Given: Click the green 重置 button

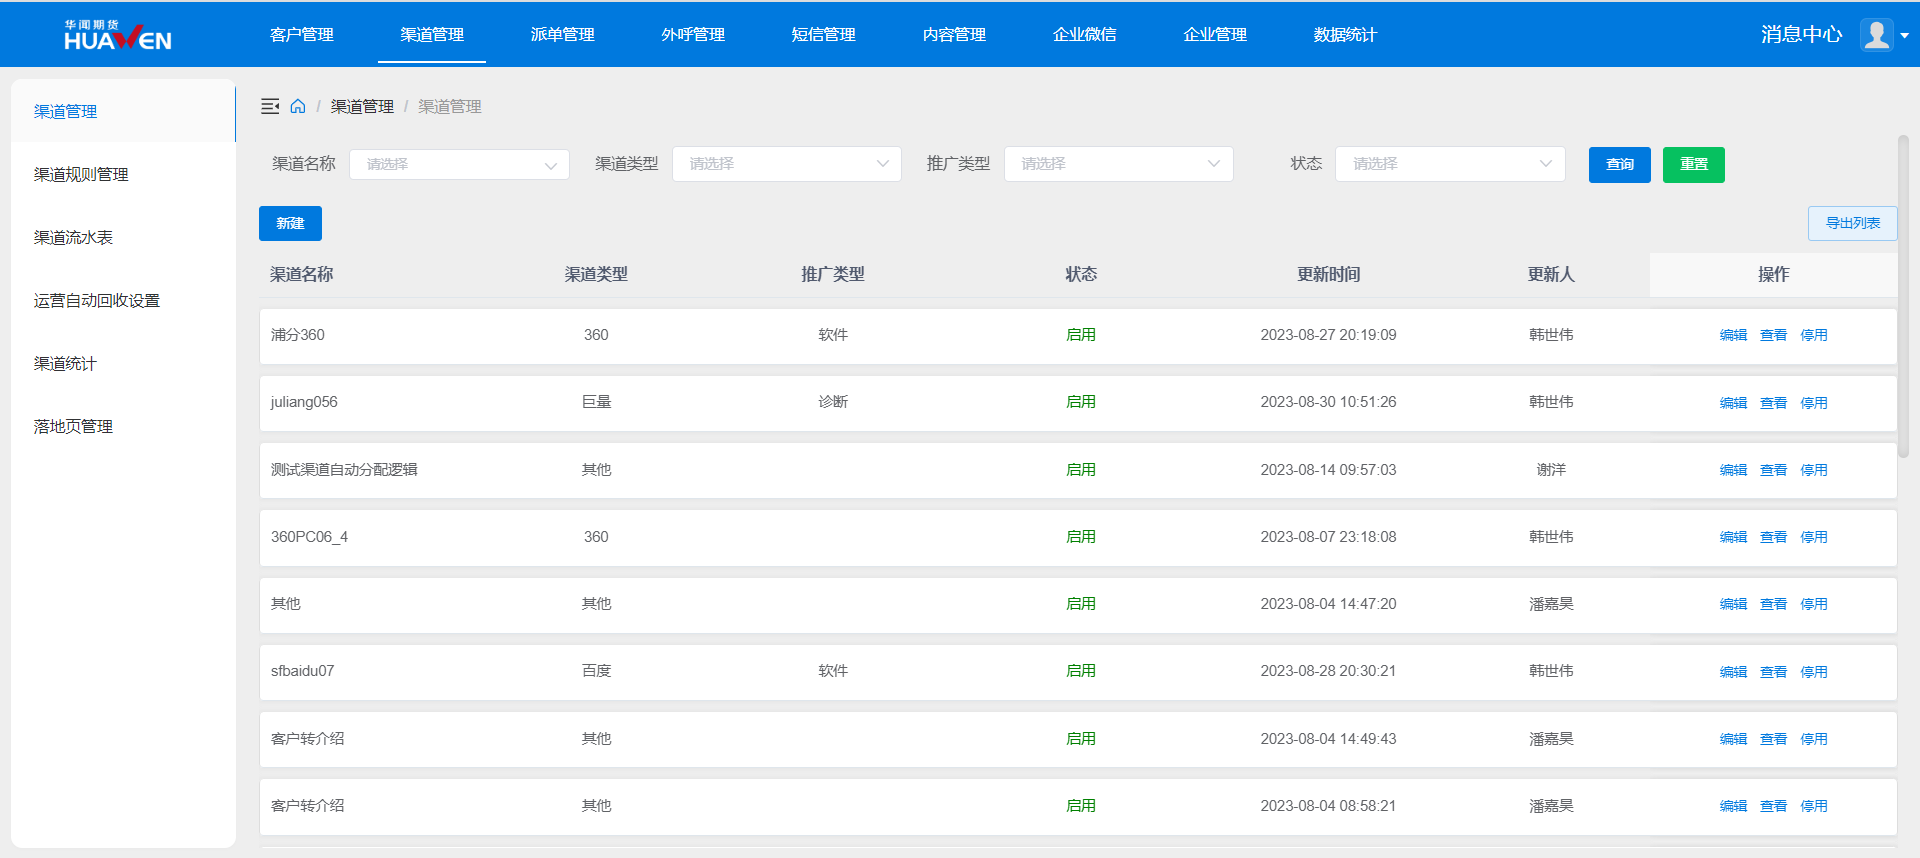Looking at the screenshot, I should tap(1694, 165).
